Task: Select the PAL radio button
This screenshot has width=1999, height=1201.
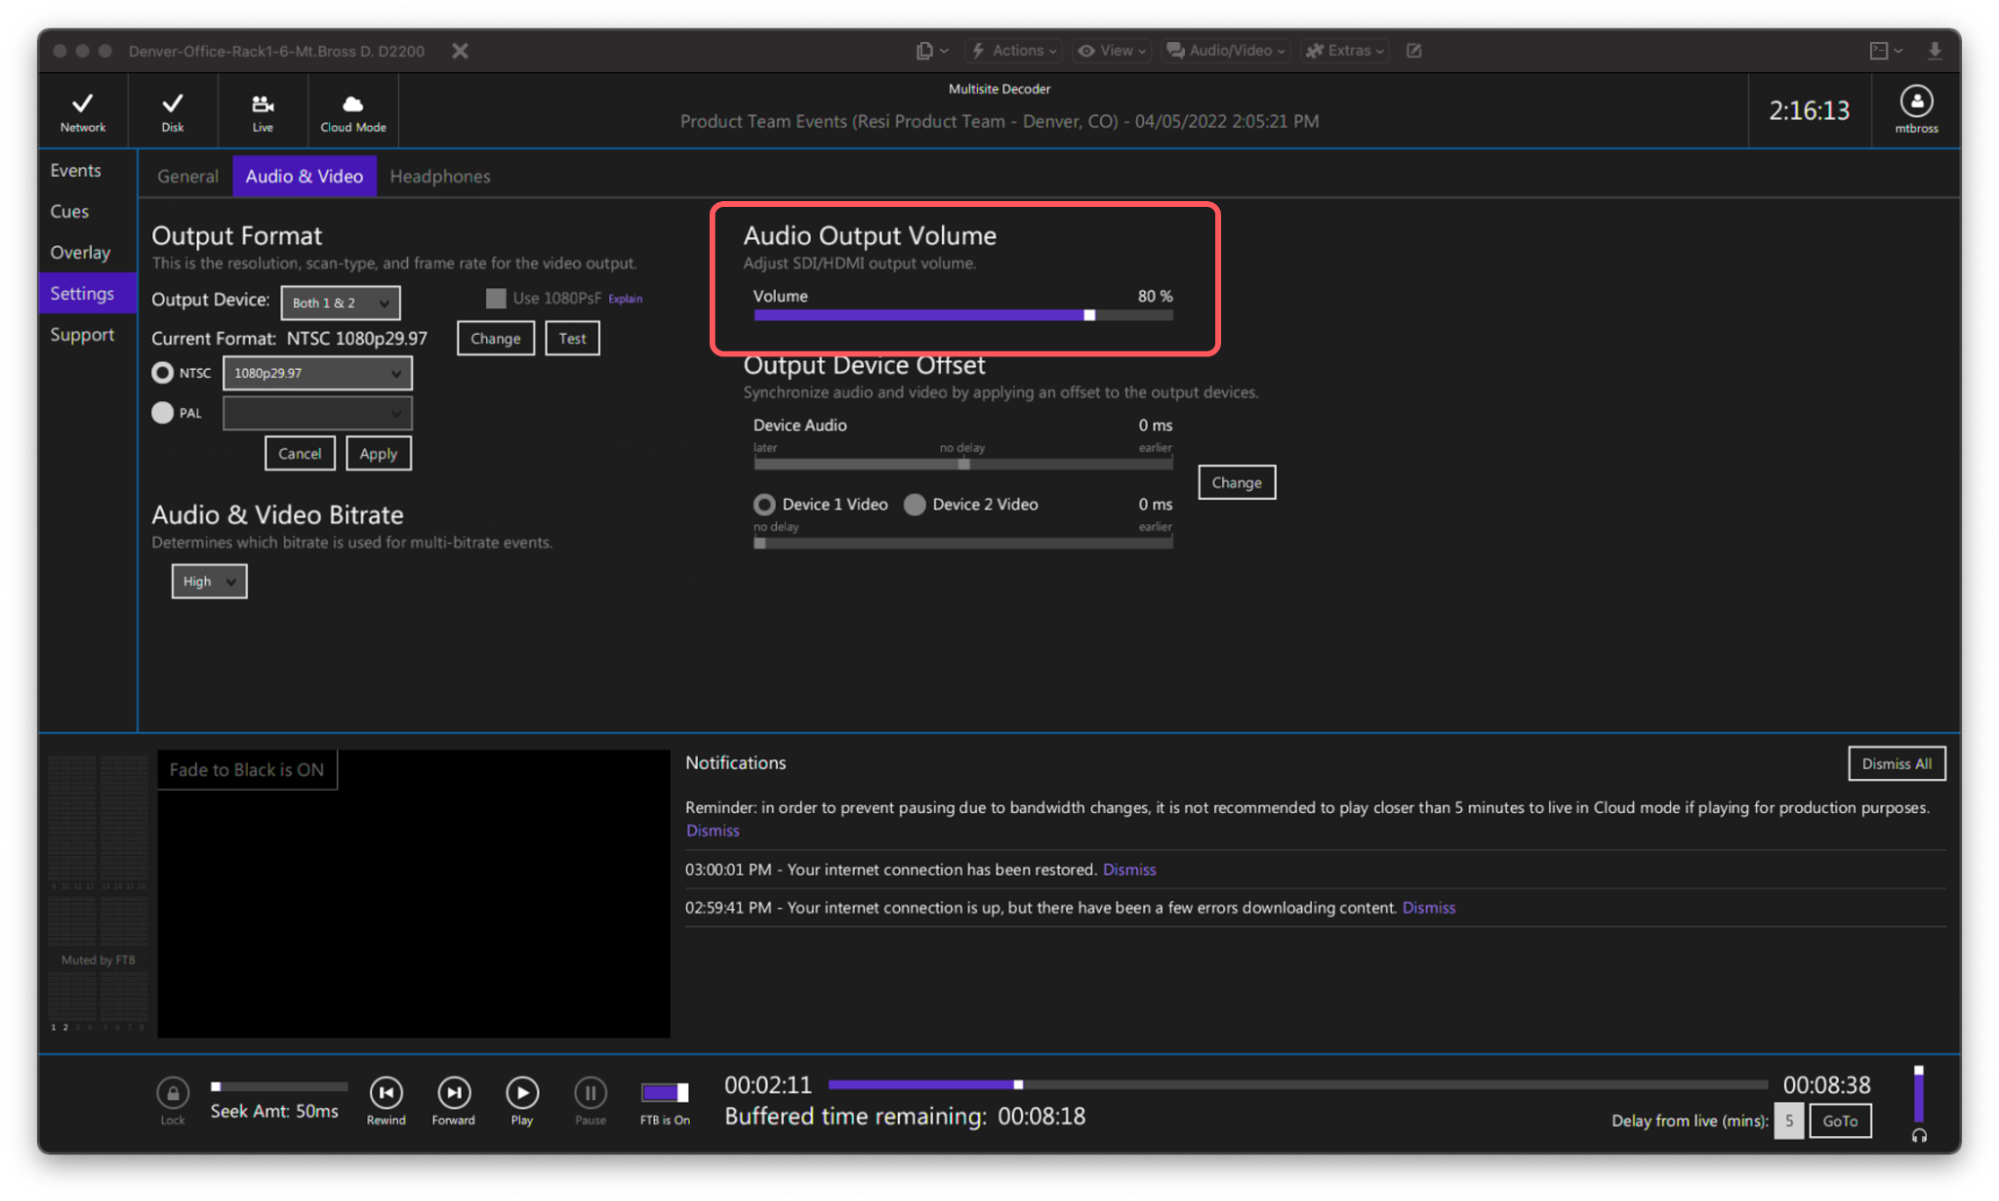Action: tap(162, 412)
